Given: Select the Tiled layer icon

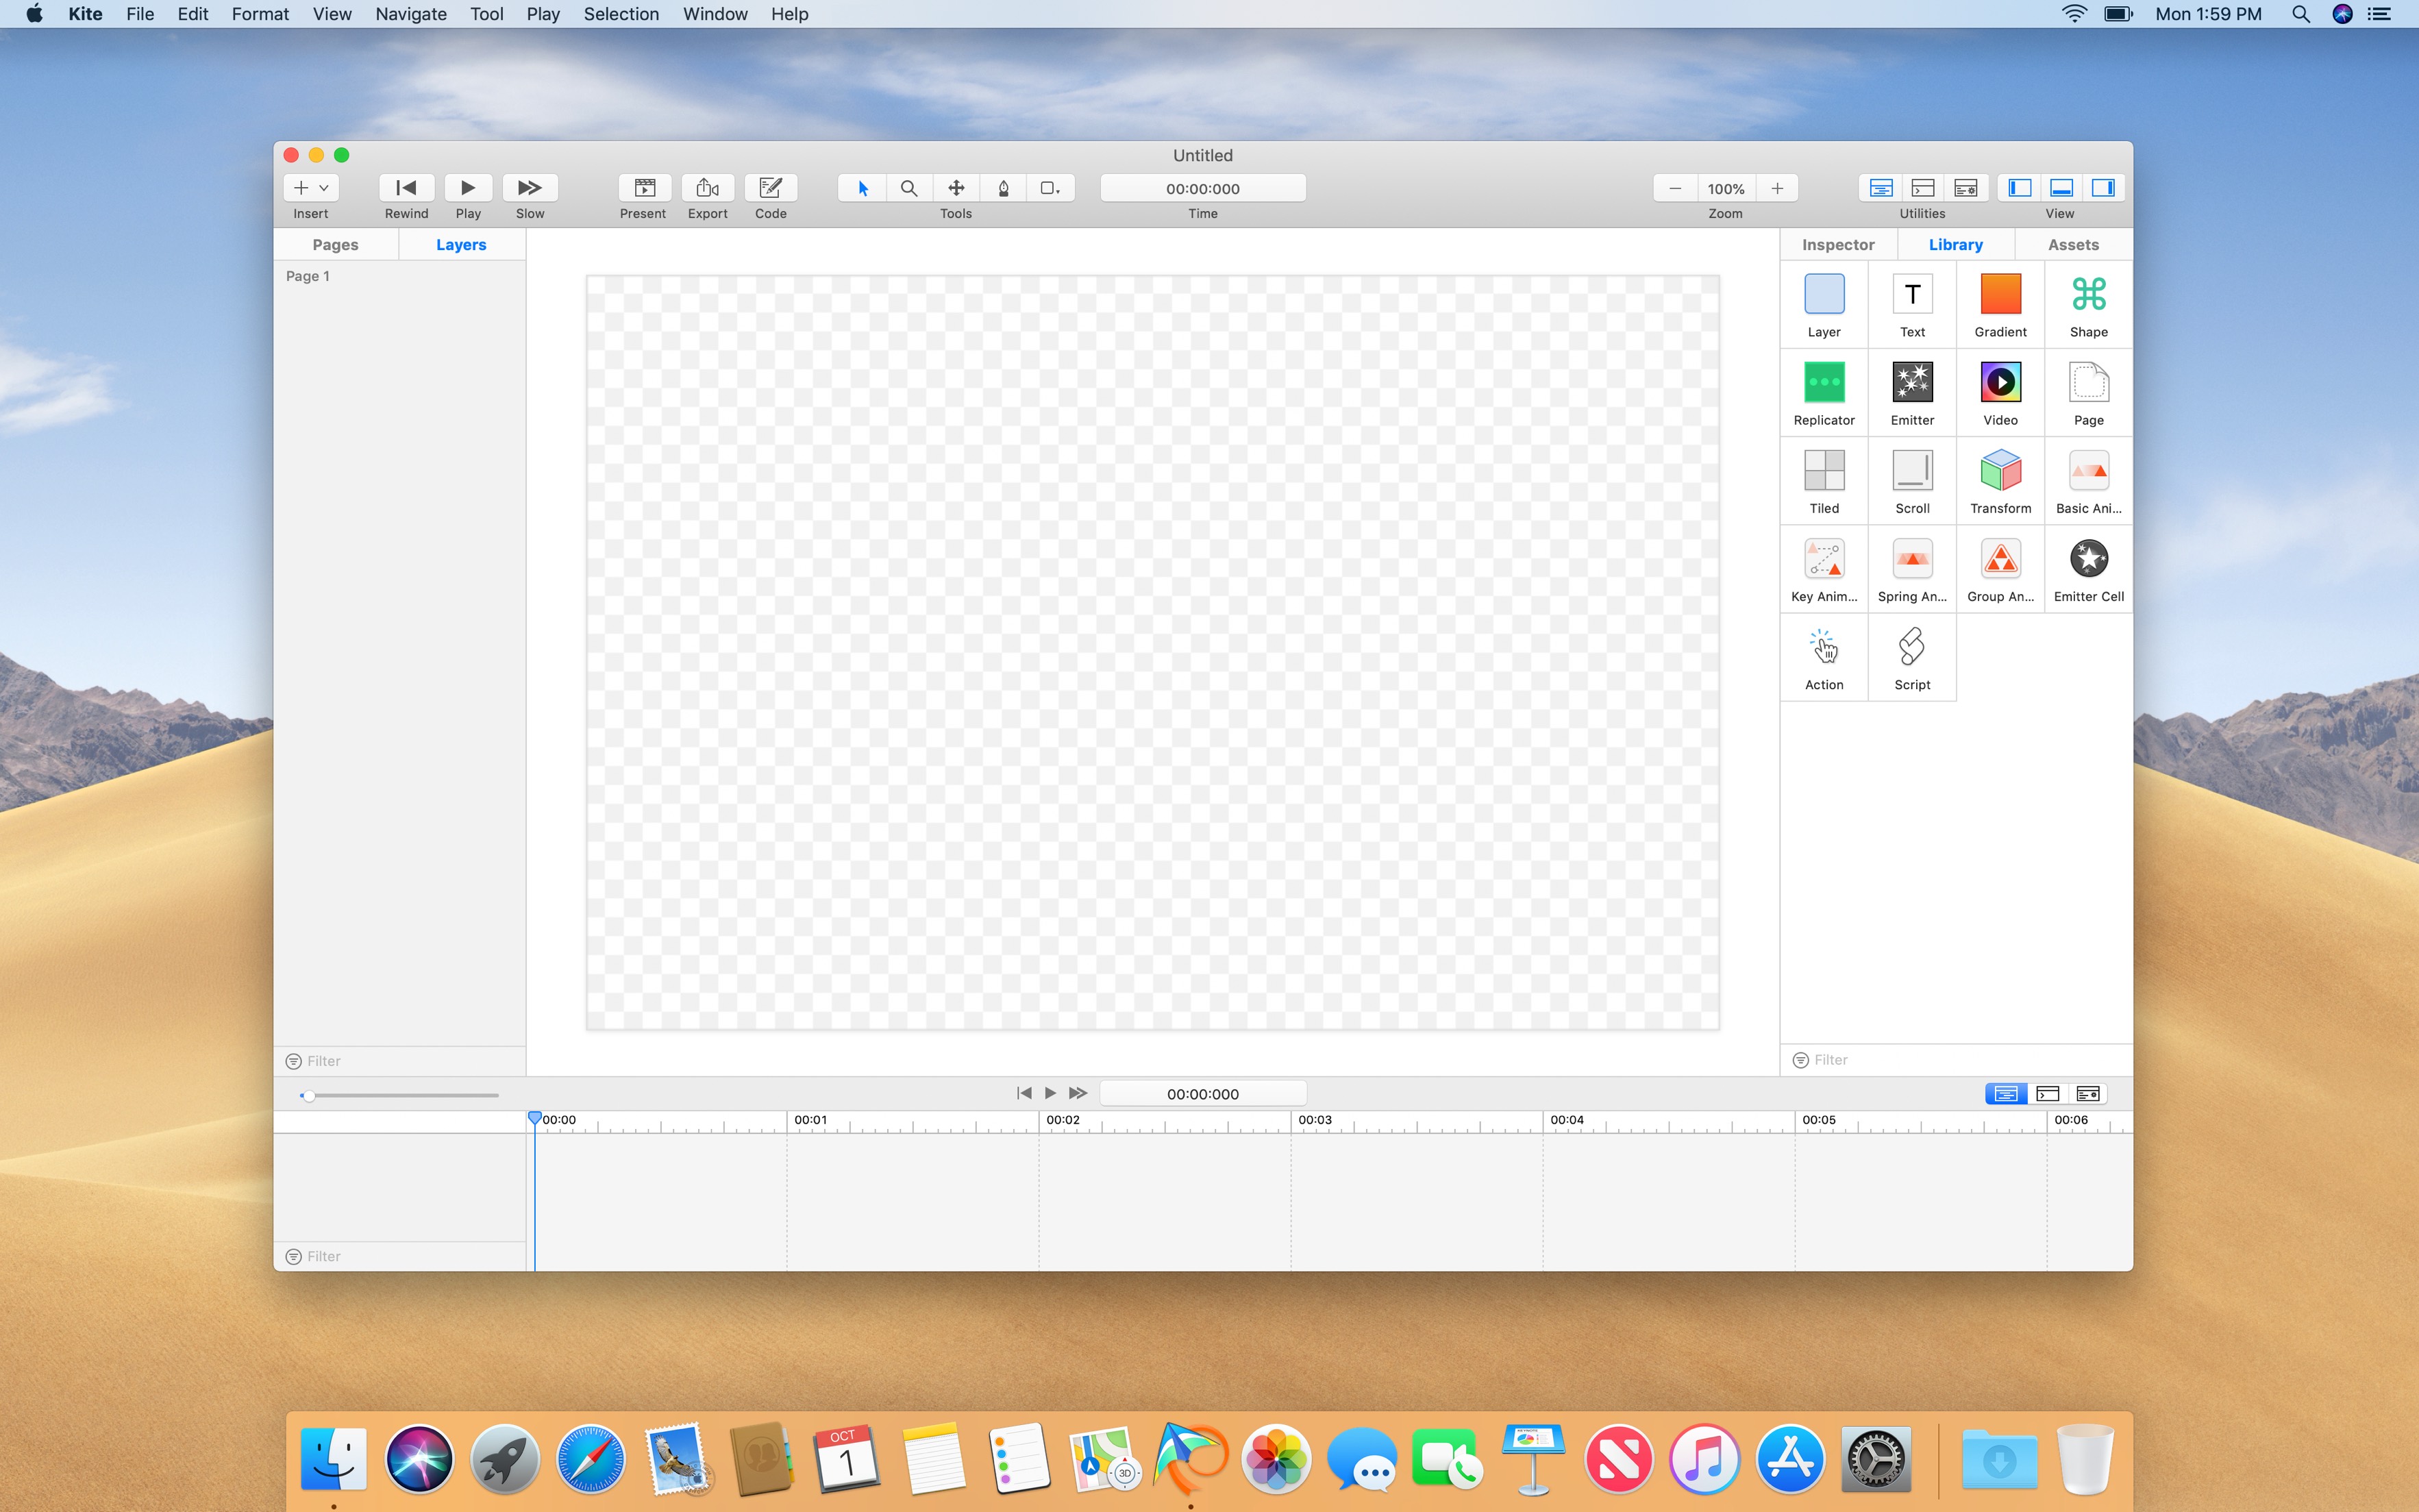Looking at the screenshot, I should [1824, 471].
